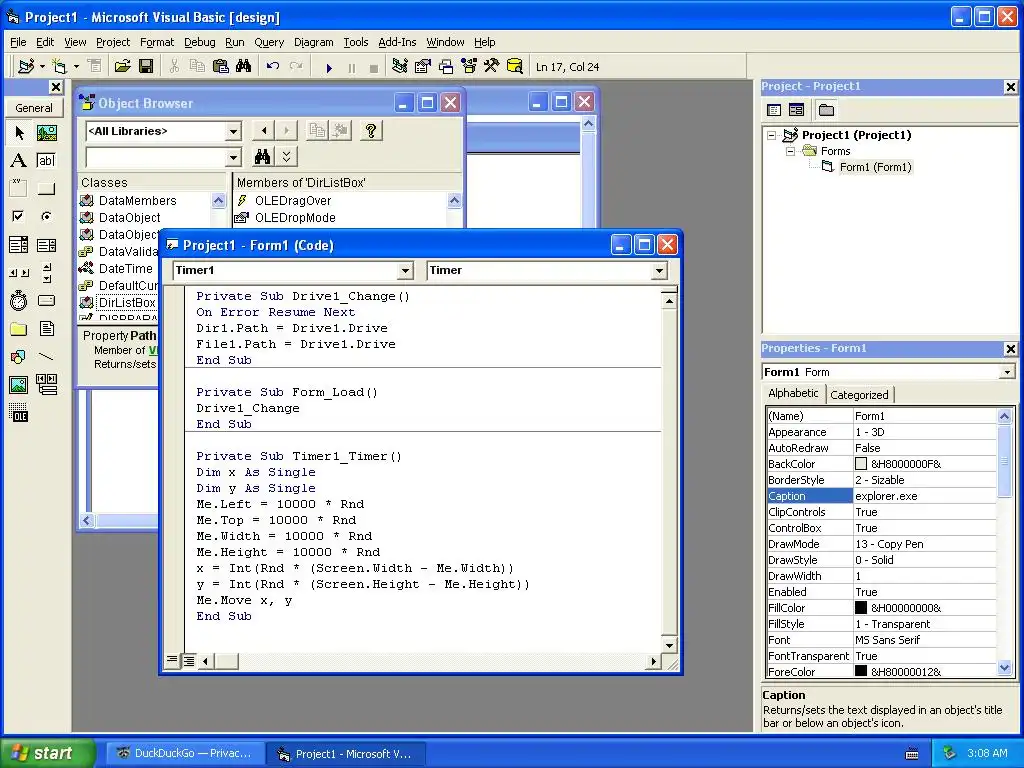Viewport: 1024px width, 768px height.
Task: Select the DriveListBox control tool
Action: pos(46,300)
